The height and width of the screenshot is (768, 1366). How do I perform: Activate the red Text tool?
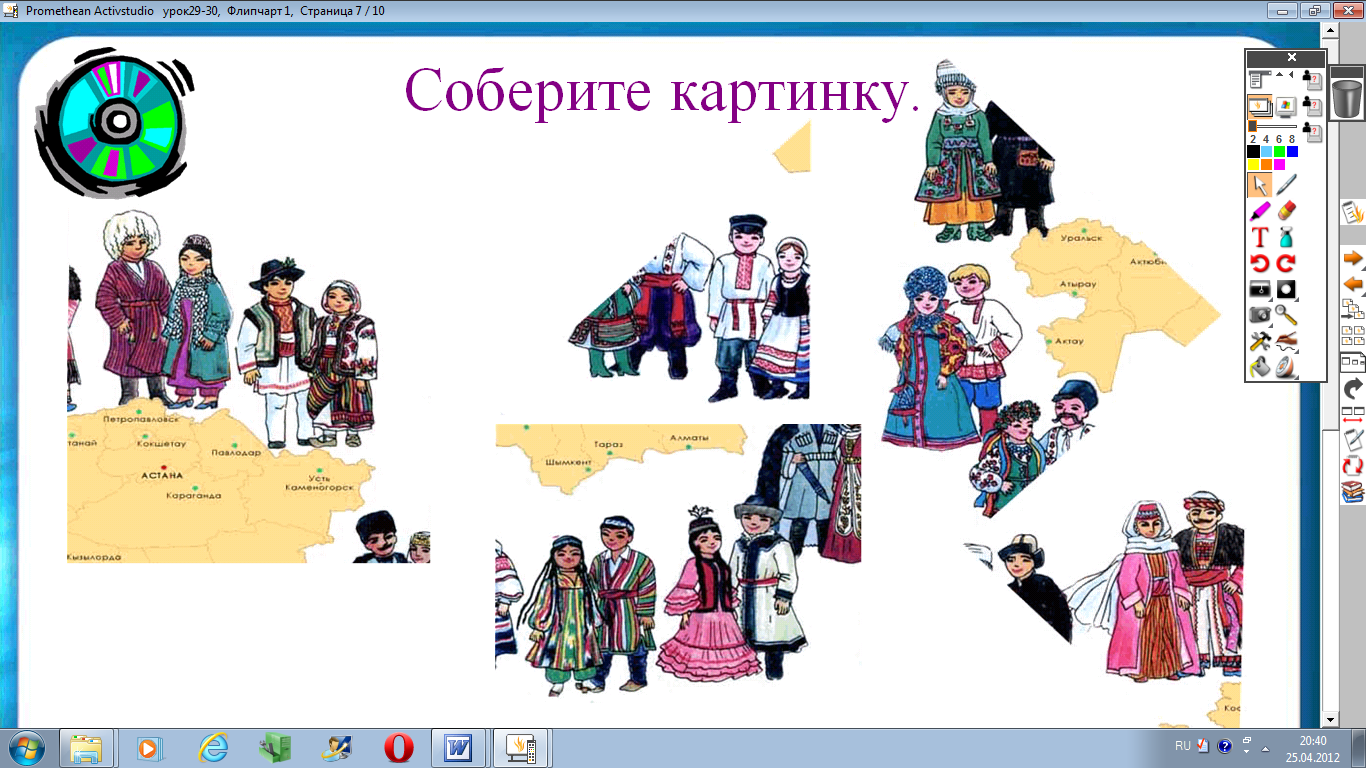[1259, 238]
